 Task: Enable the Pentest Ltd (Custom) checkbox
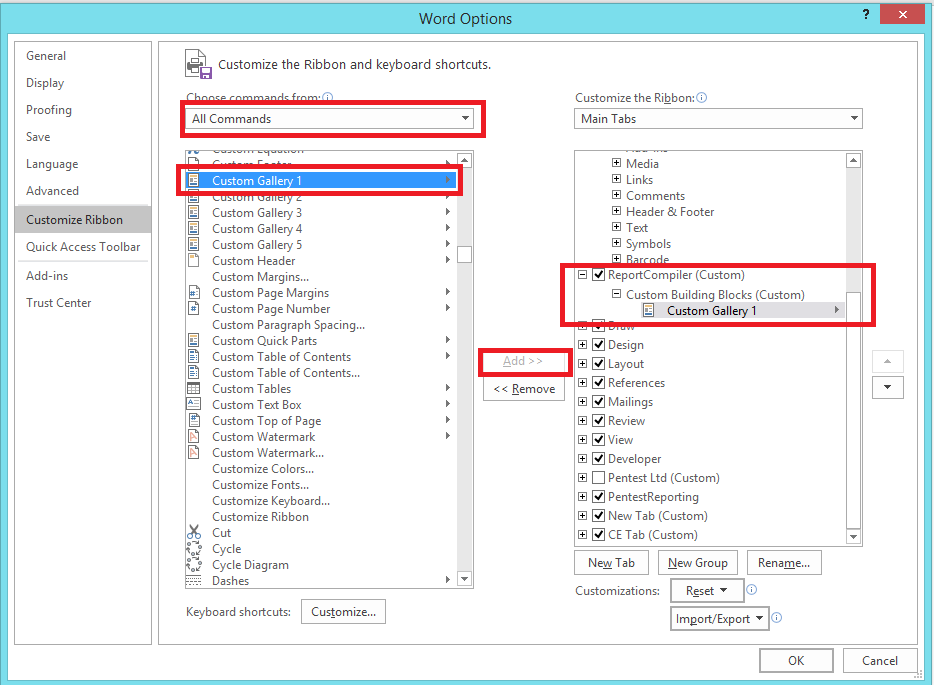598,478
